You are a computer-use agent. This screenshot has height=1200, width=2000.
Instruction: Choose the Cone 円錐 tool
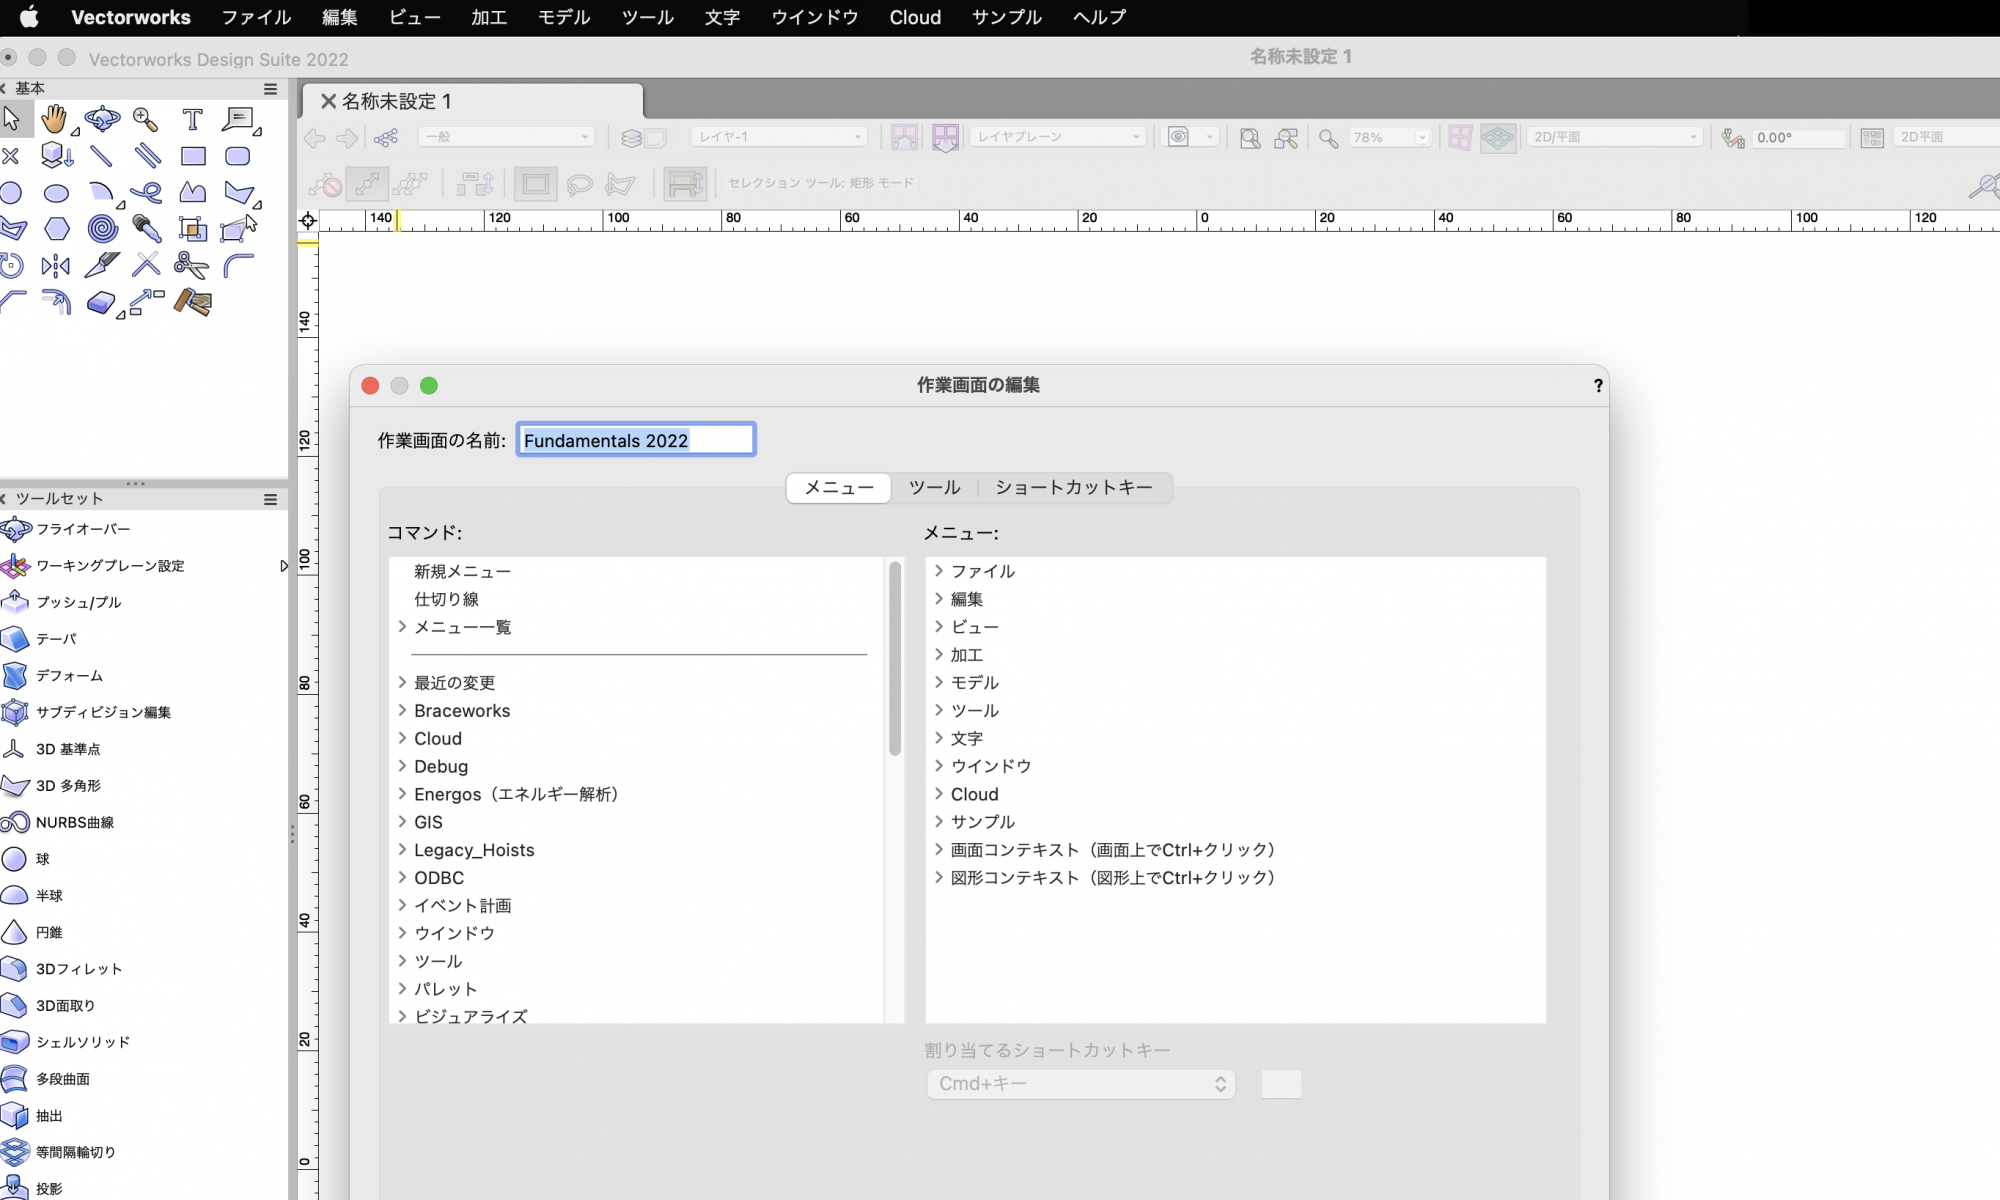(48, 932)
